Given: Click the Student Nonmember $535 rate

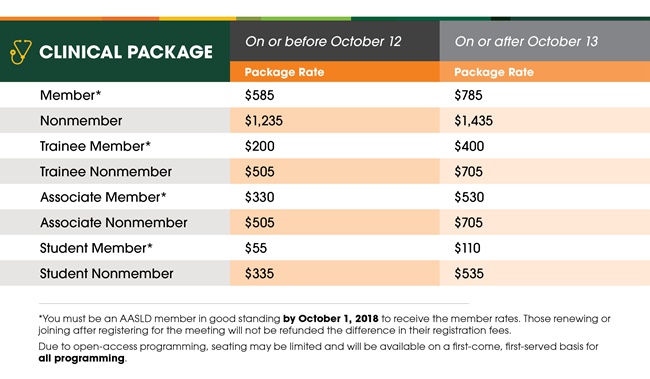Looking at the screenshot, I should coord(469,274).
